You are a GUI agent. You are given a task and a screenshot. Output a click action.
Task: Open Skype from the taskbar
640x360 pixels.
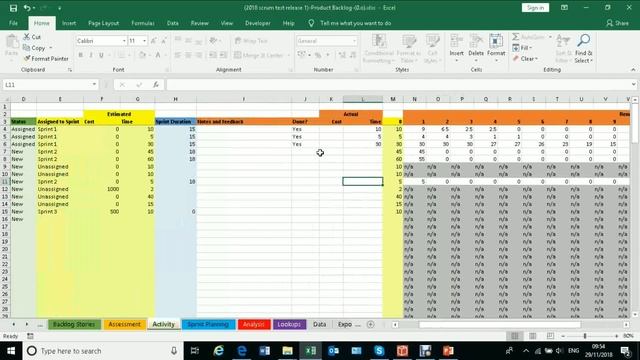tap(379, 351)
